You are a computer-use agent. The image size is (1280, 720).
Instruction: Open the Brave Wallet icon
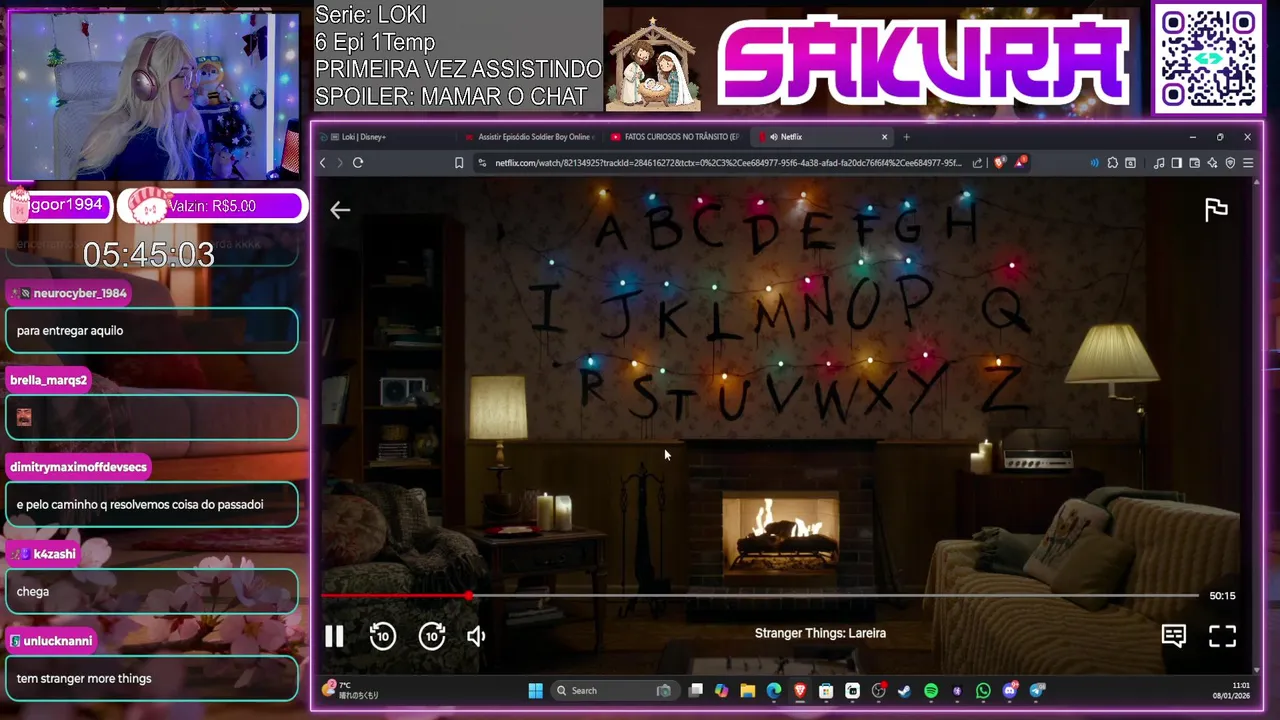(x=1194, y=163)
